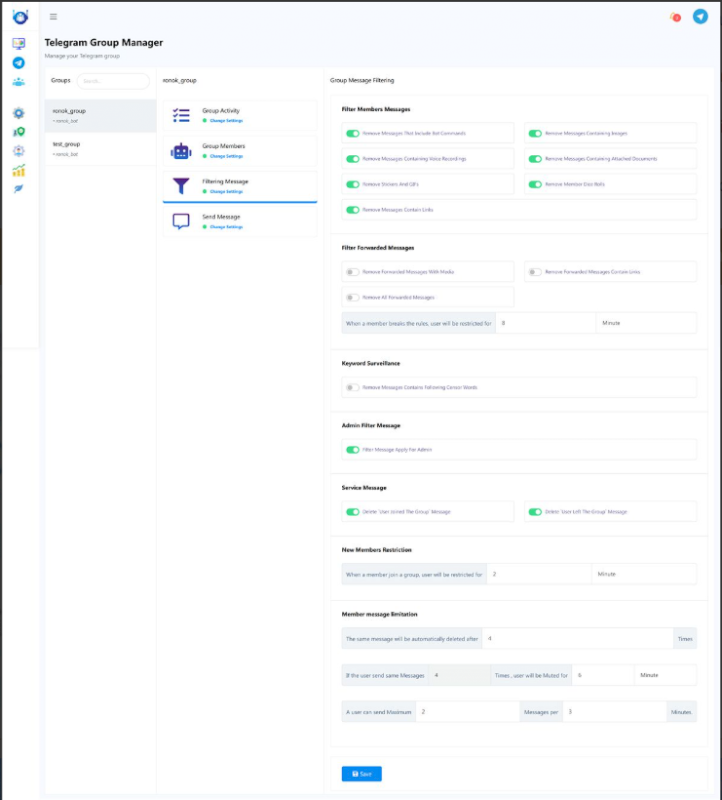Click Change Settings under Send Message
The height and width of the screenshot is (800, 722).
click(226, 227)
